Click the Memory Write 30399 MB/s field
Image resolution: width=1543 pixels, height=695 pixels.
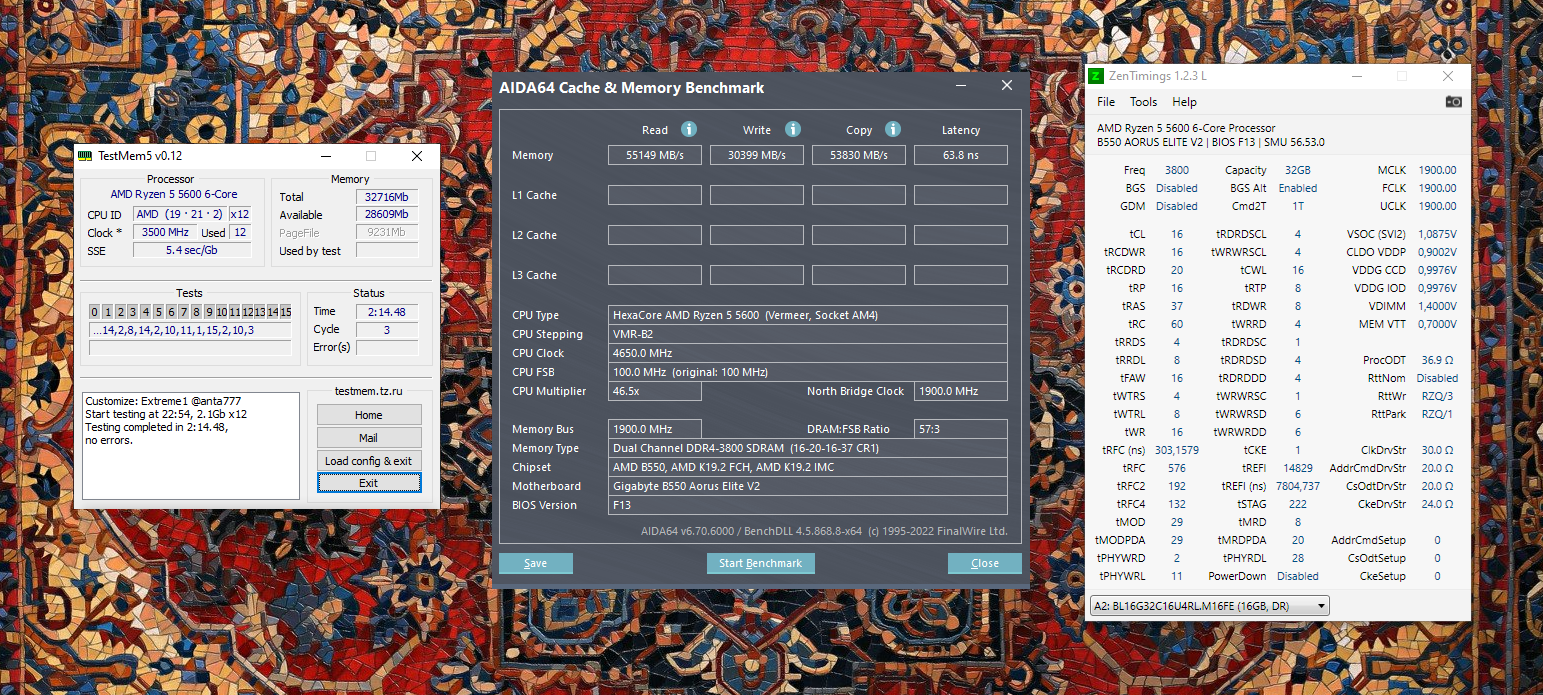[757, 155]
